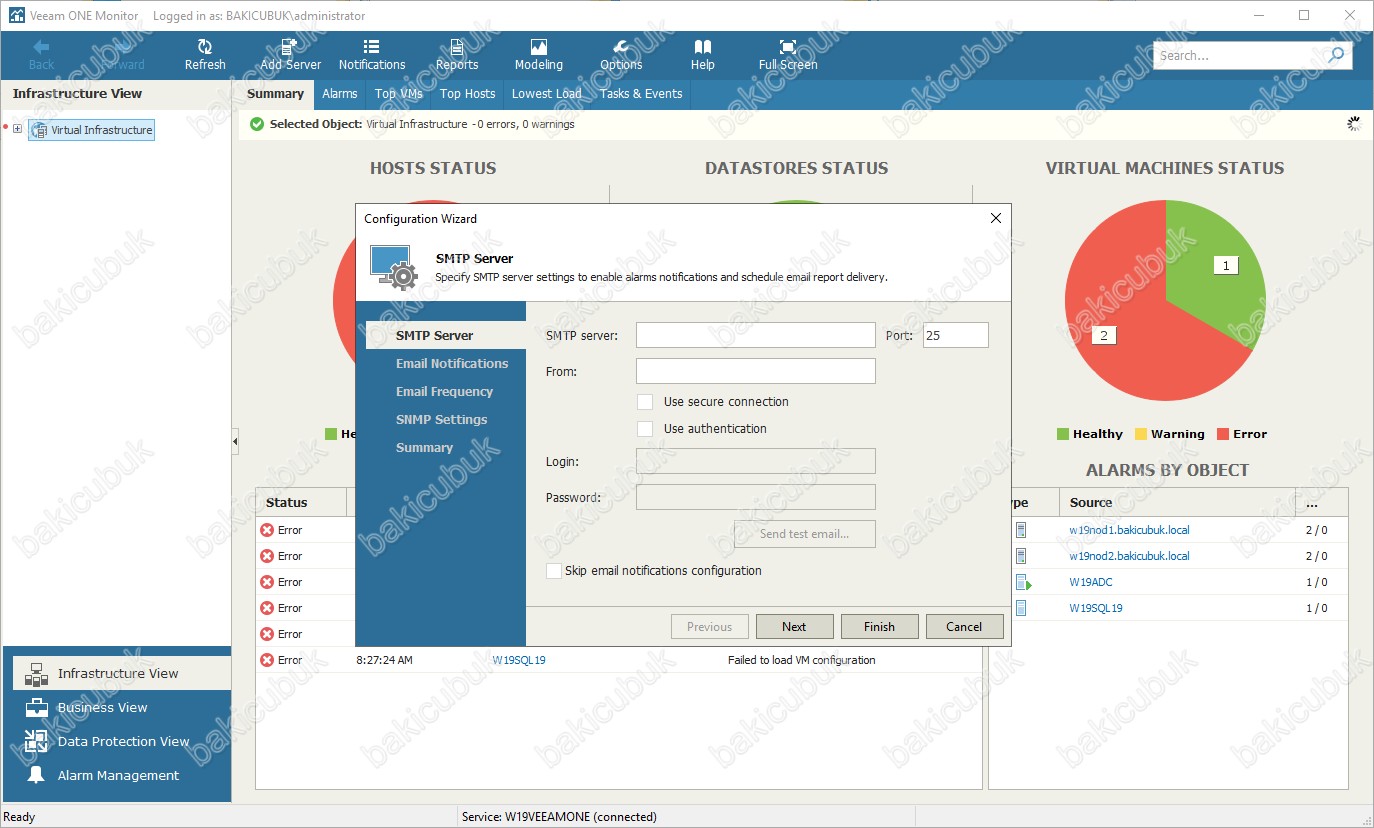Click the VM icon beside W19ADC

(1022, 582)
